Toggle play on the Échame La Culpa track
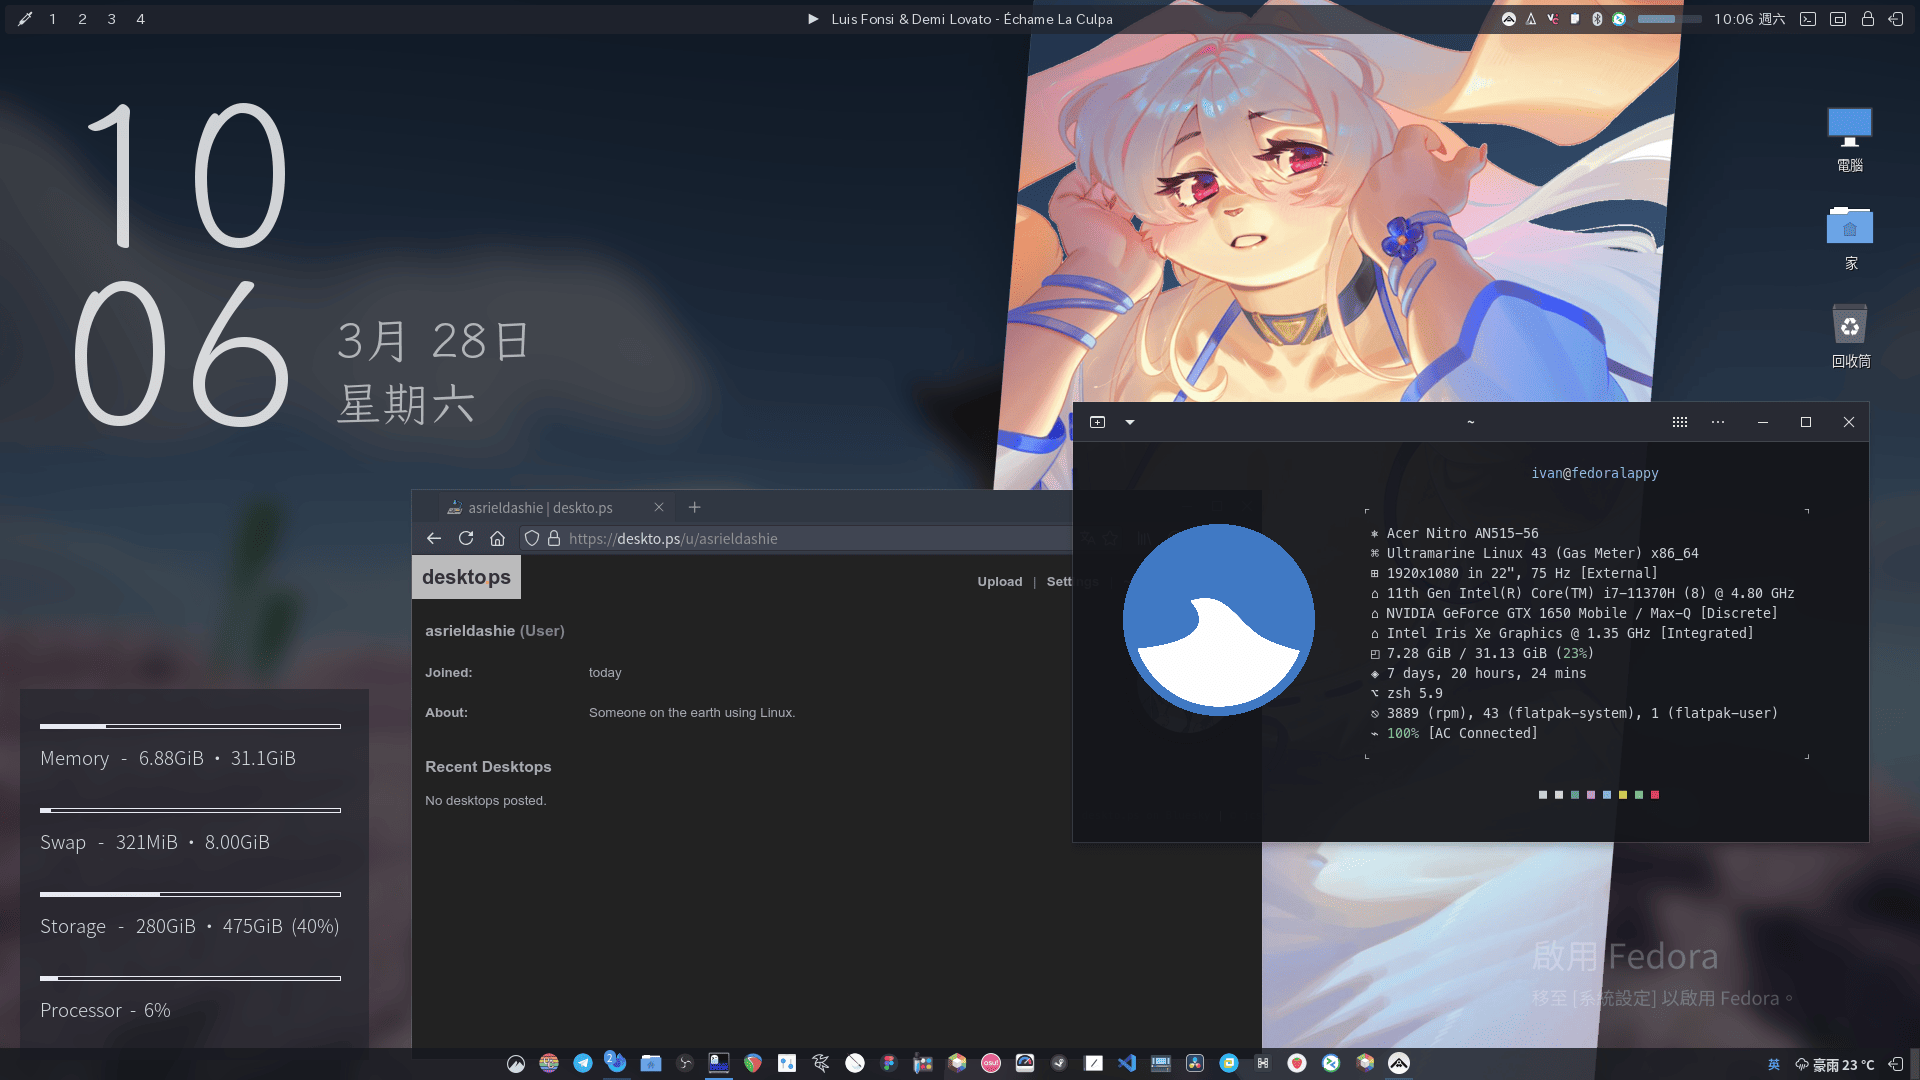Viewport: 1920px width, 1080px height. coord(813,19)
